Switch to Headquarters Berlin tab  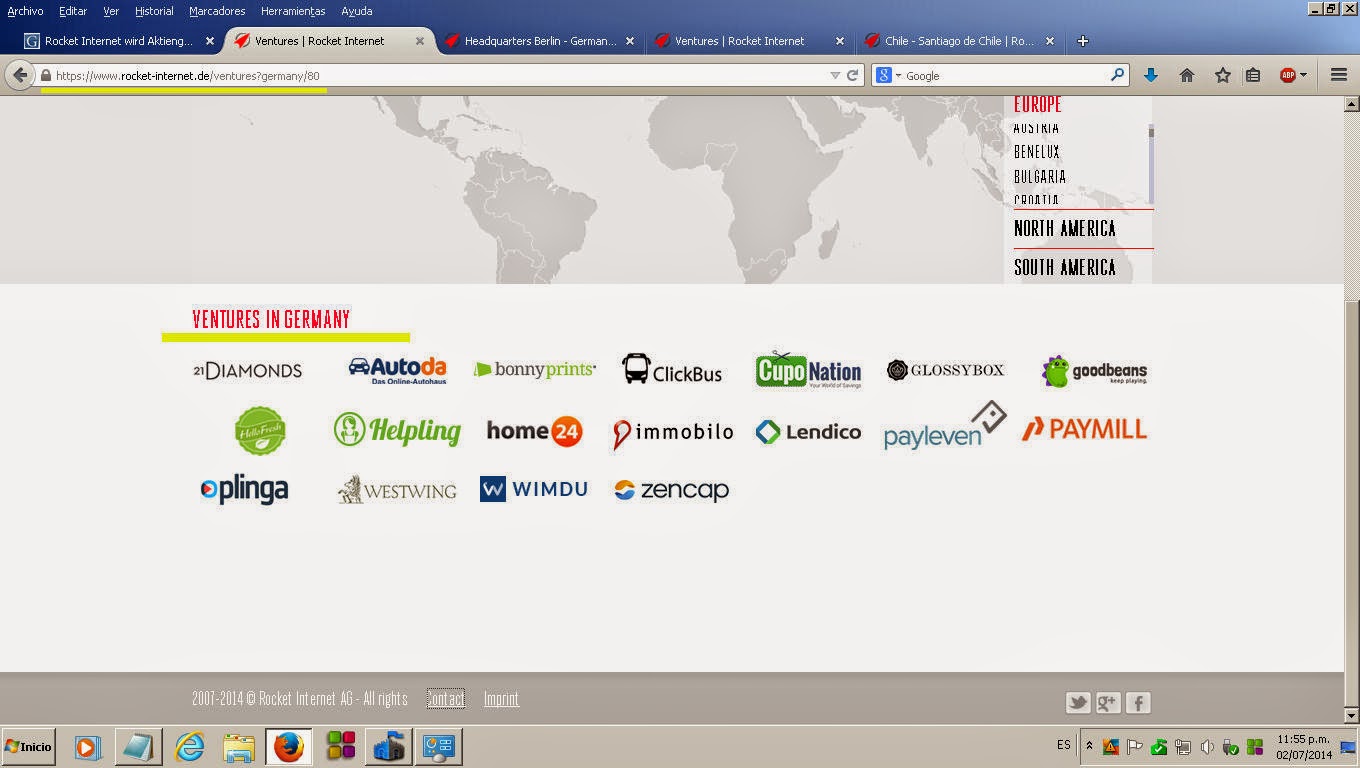click(540, 41)
